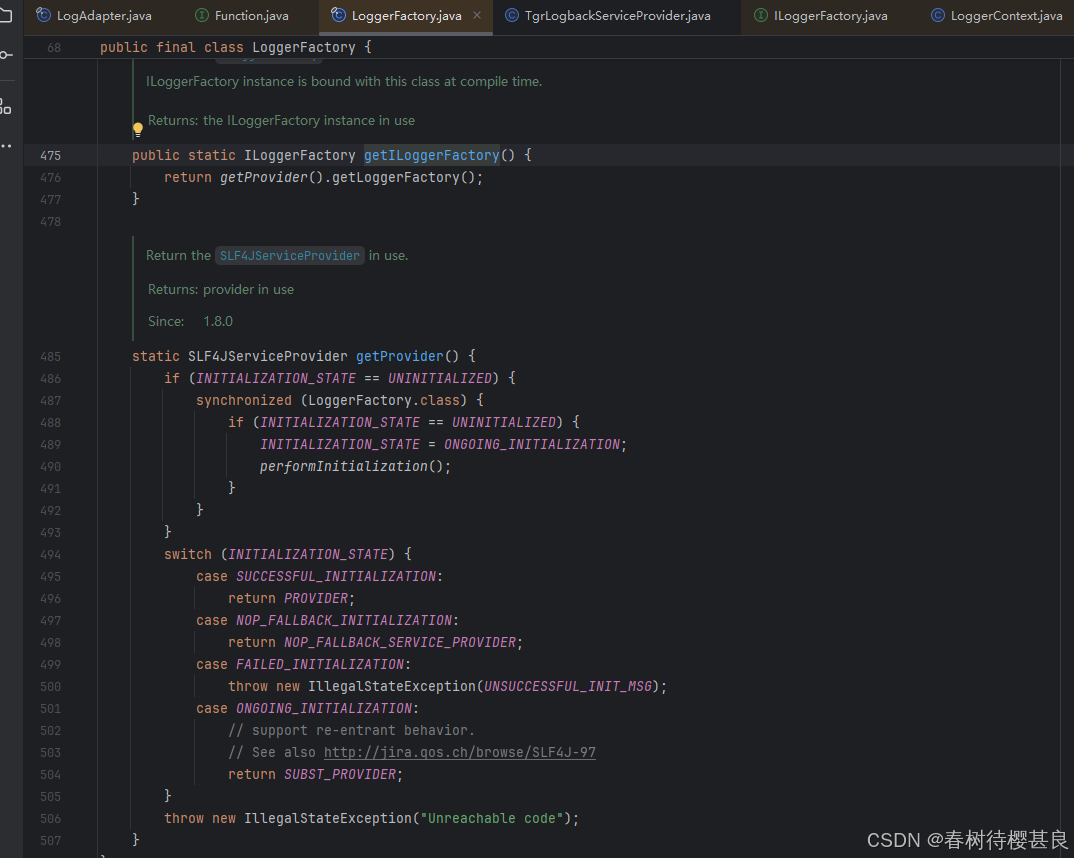
Task: Click the "support re-entrant behavior" comment
Action: tap(351, 730)
